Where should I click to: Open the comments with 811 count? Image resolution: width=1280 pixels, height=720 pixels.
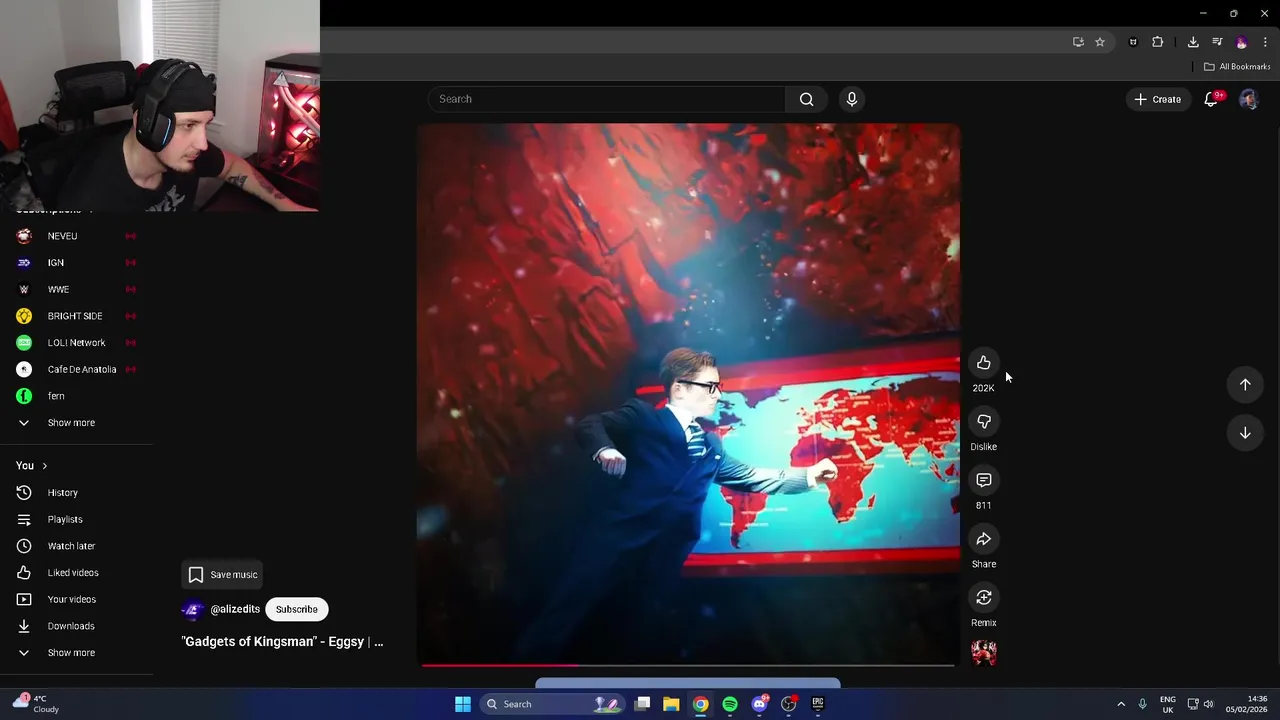click(x=984, y=480)
